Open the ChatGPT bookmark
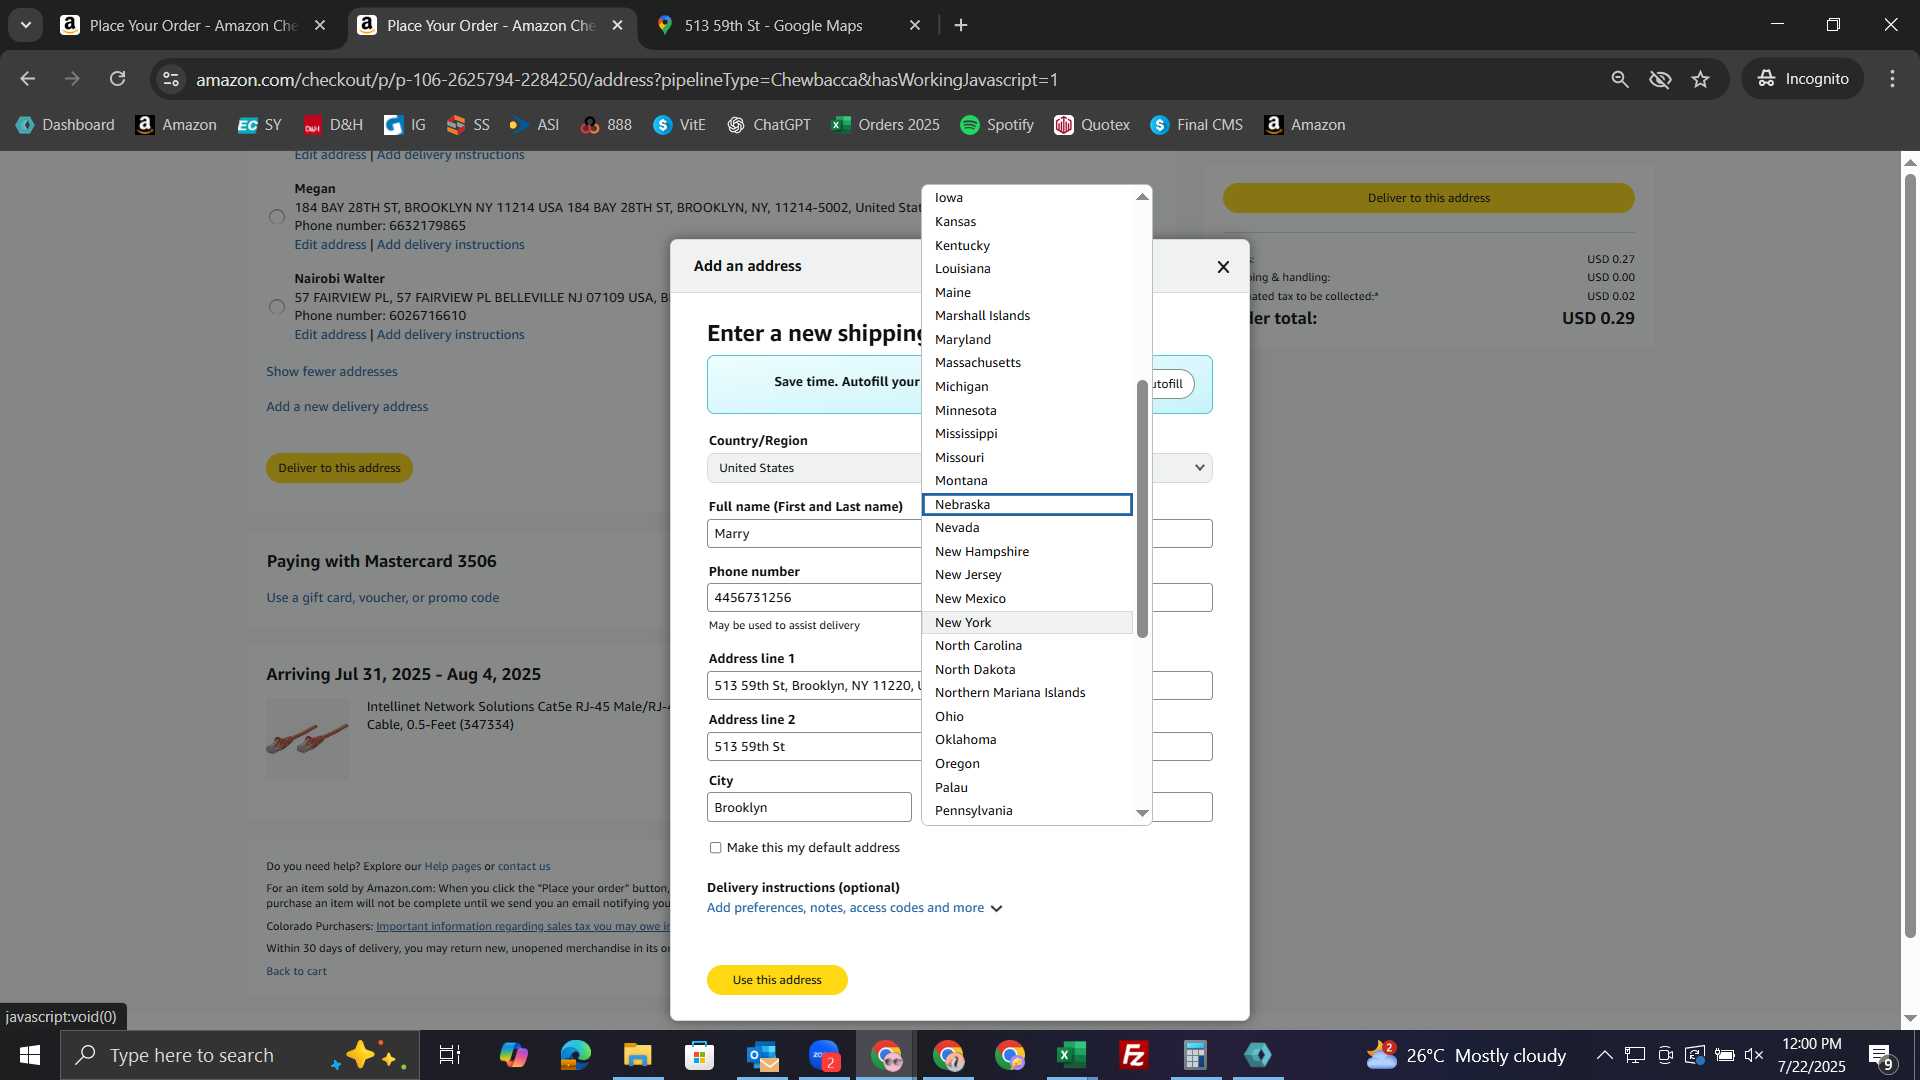Screen dimensions: 1920x1080 (769, 125)
